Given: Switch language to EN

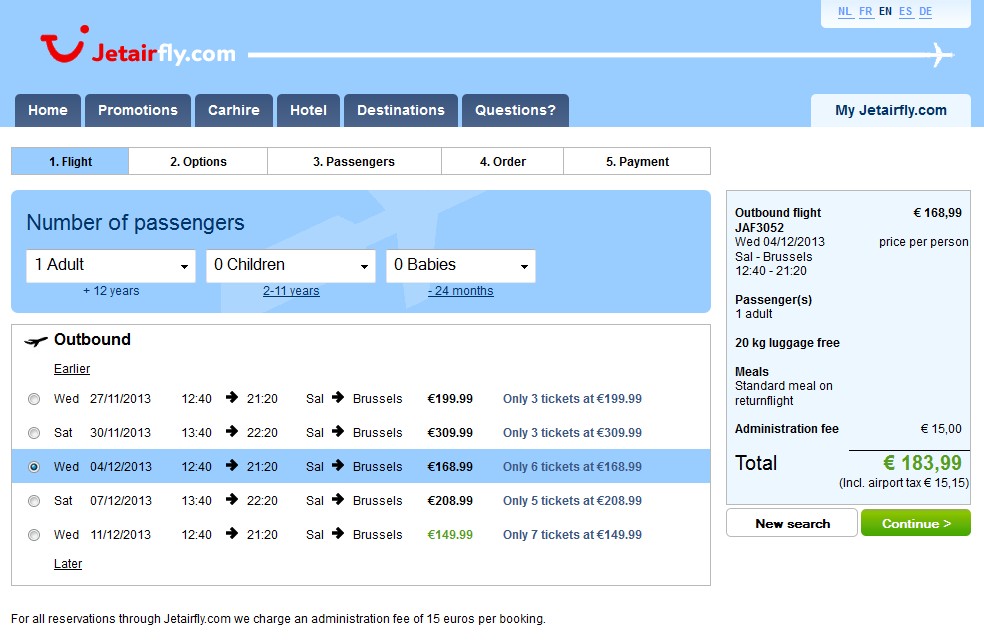Looking at the screenshot, I should [885, 11].
